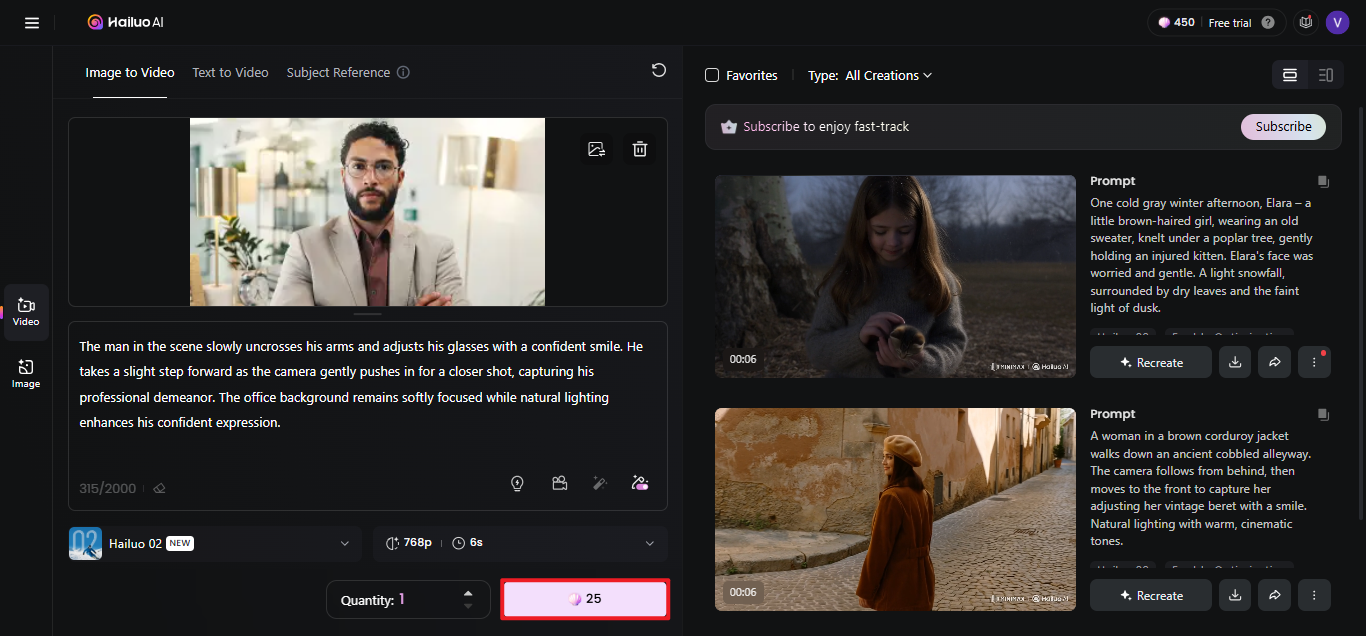Open the hamburger menu

[x=32, y=22]
